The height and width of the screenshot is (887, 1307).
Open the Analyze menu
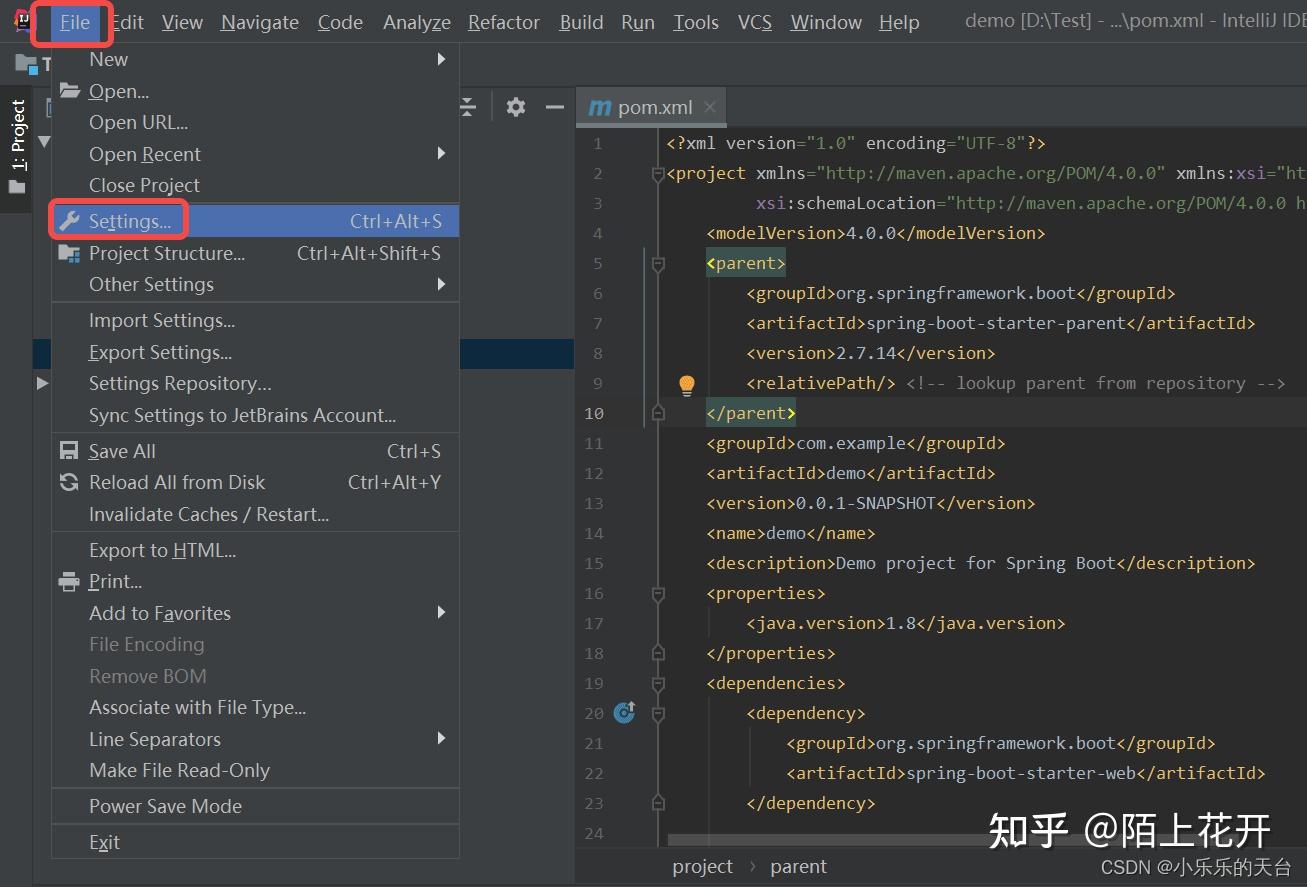pos(417,22)
